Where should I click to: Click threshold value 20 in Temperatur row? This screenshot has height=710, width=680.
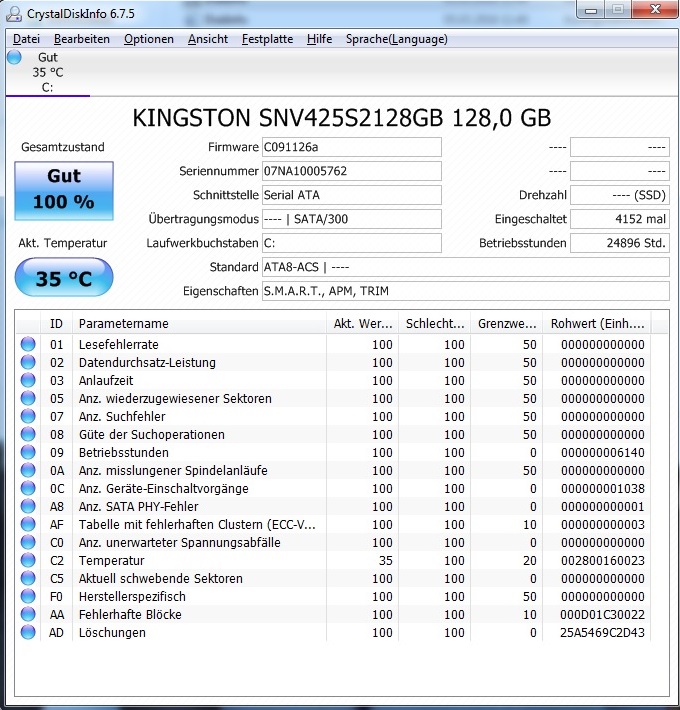pyautogui.click(x=530, y=561)
